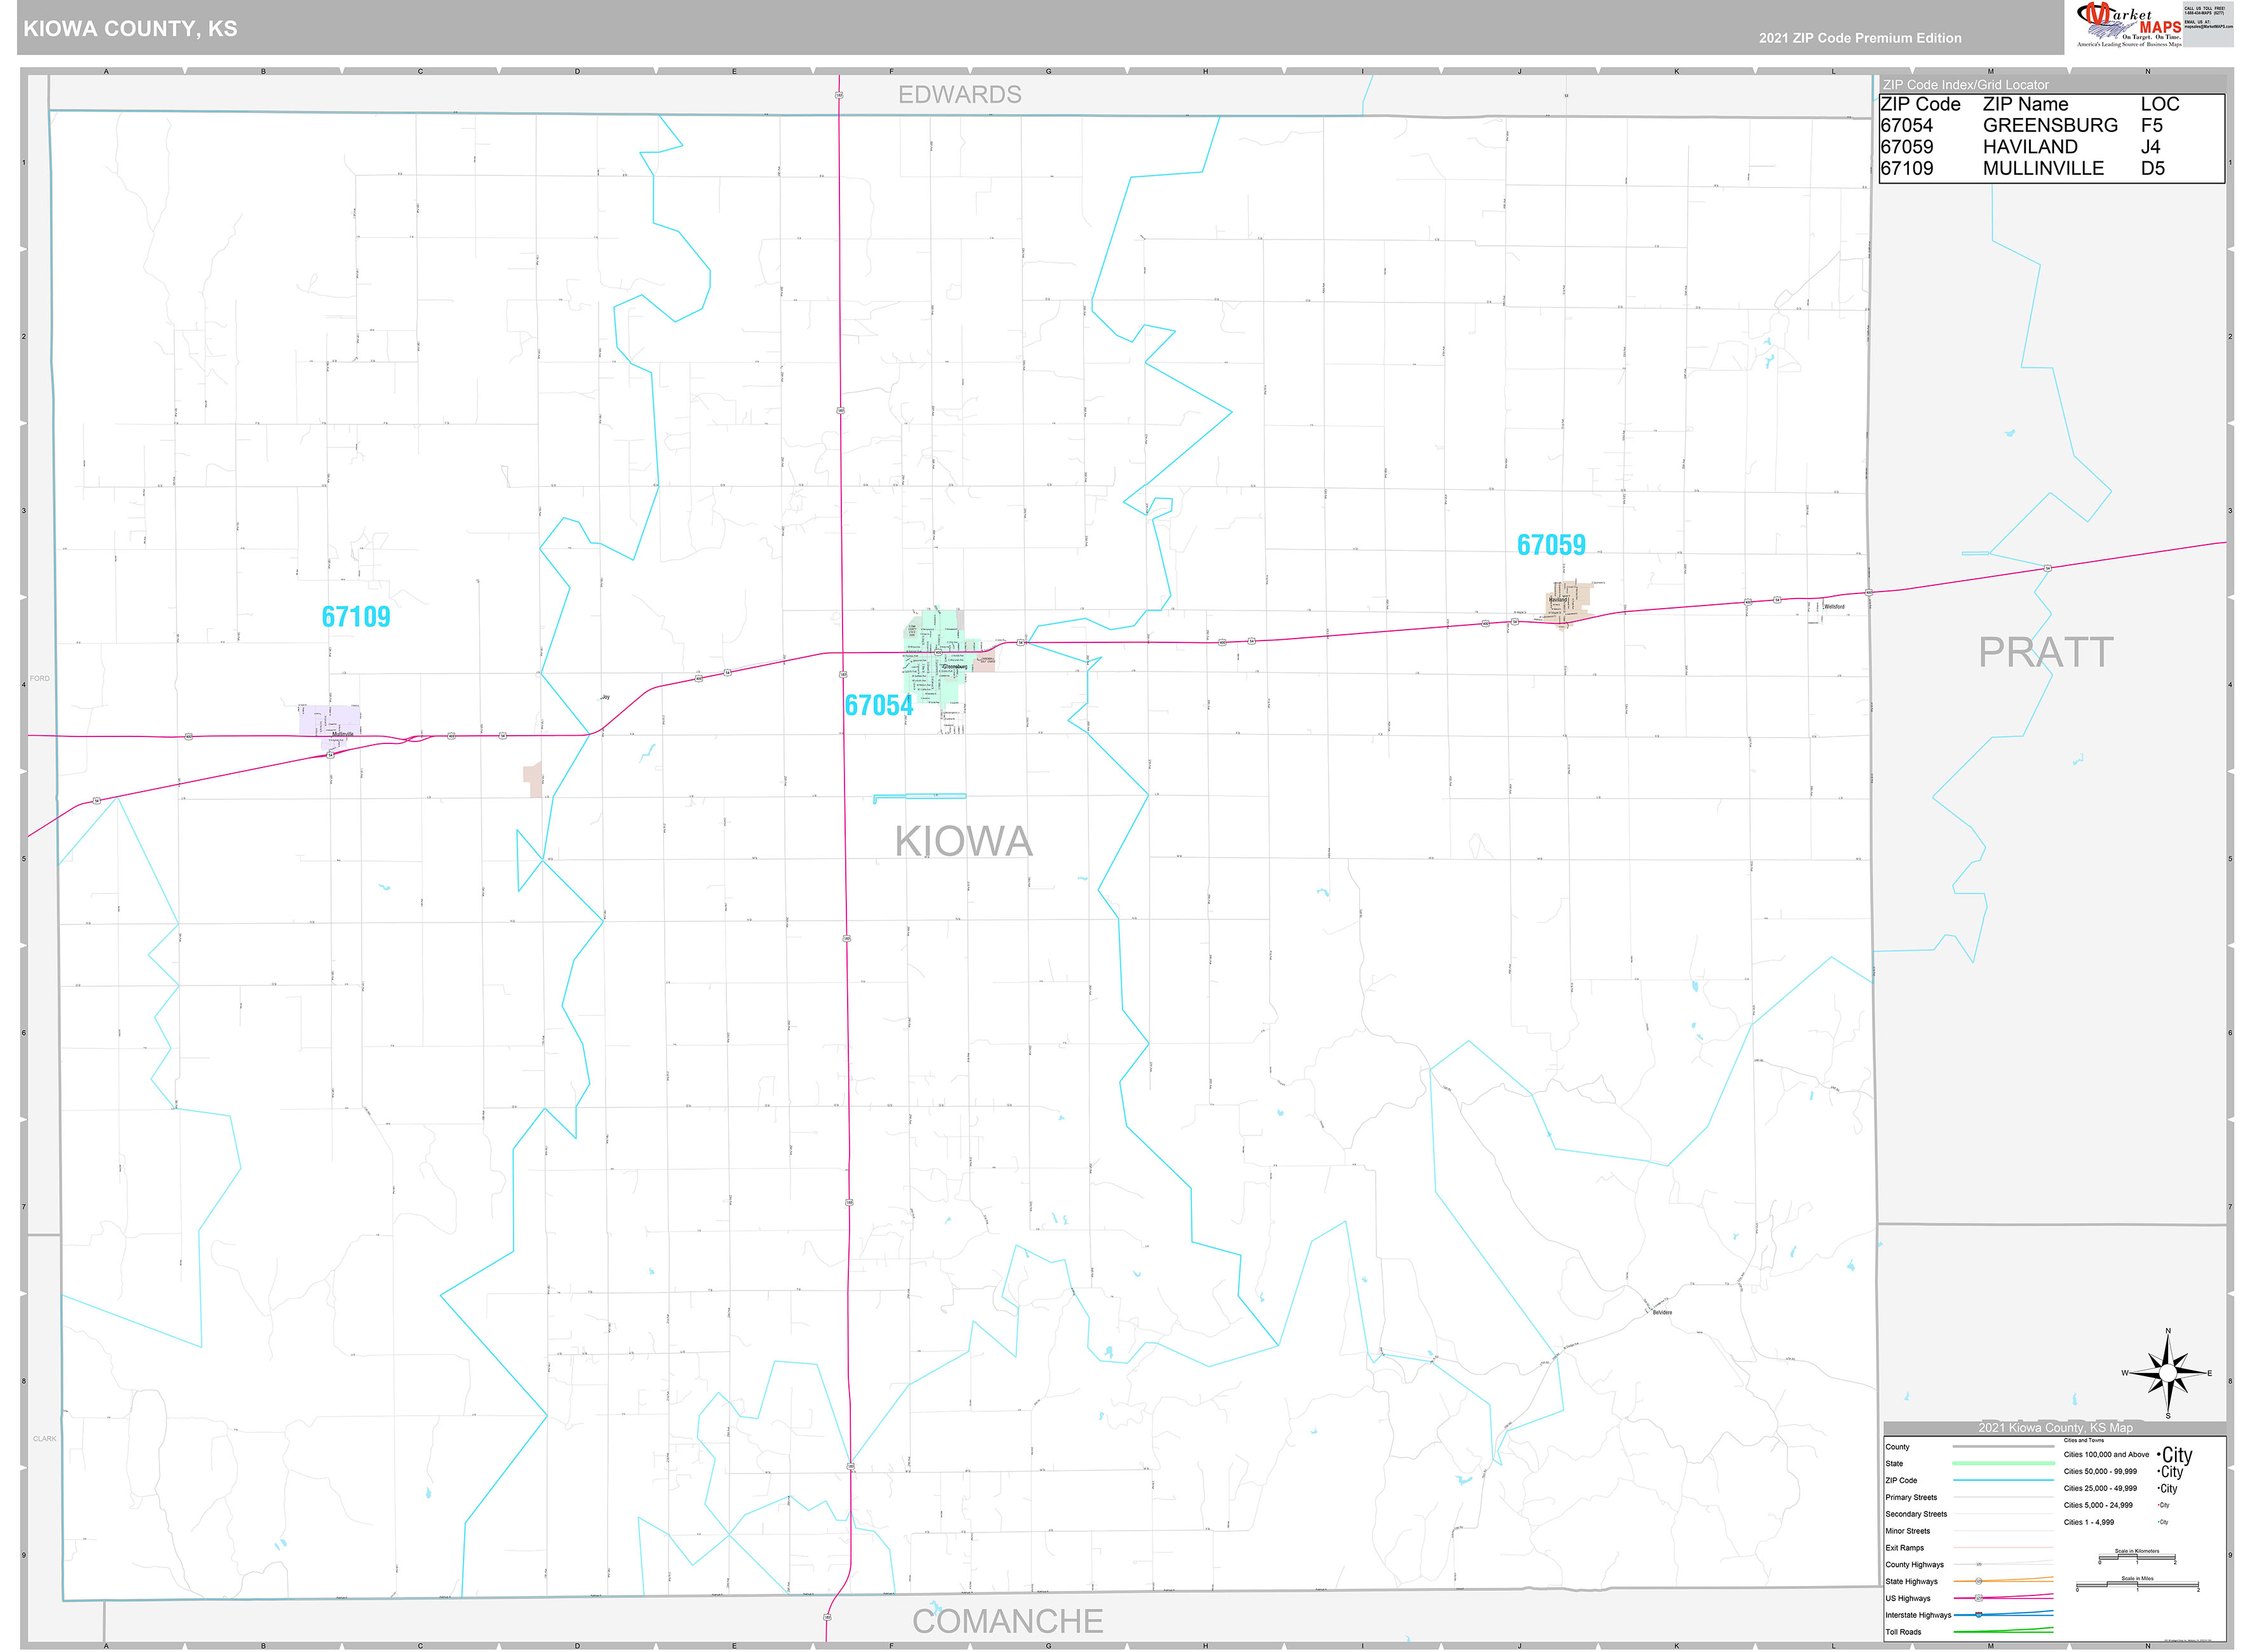Screen dimensions: 2245x1652
Task: Toggle the ZIP Code boundary legend entry
Action: point(1901,1481)
